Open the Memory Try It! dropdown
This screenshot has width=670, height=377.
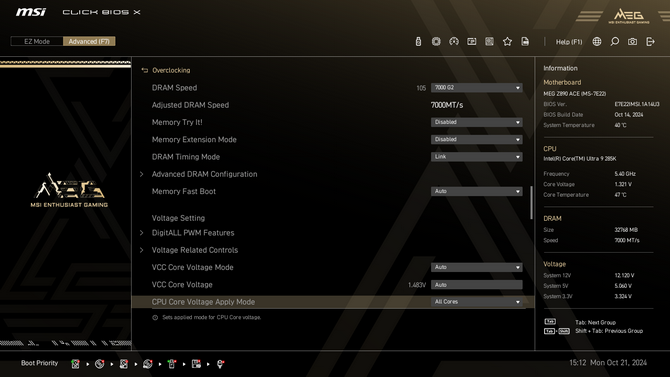pos(476,122)
